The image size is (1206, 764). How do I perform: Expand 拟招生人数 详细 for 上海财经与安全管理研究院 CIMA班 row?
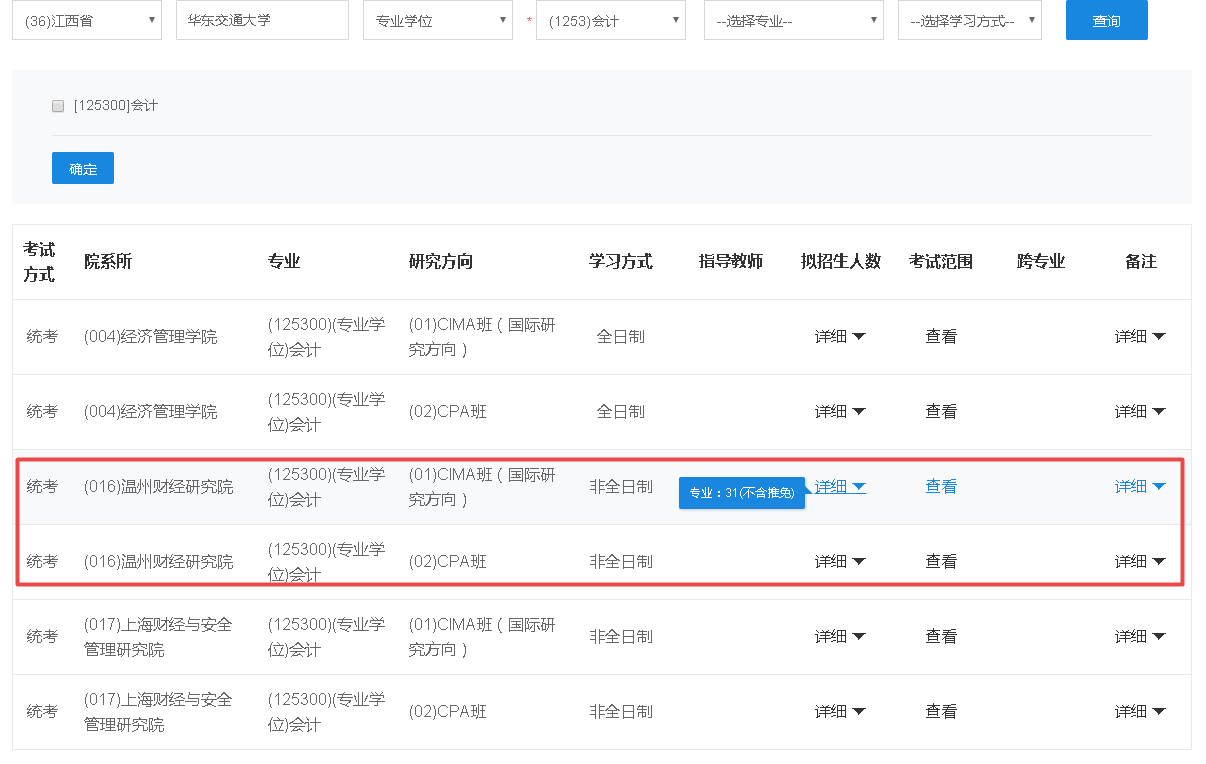pos(840,637)
